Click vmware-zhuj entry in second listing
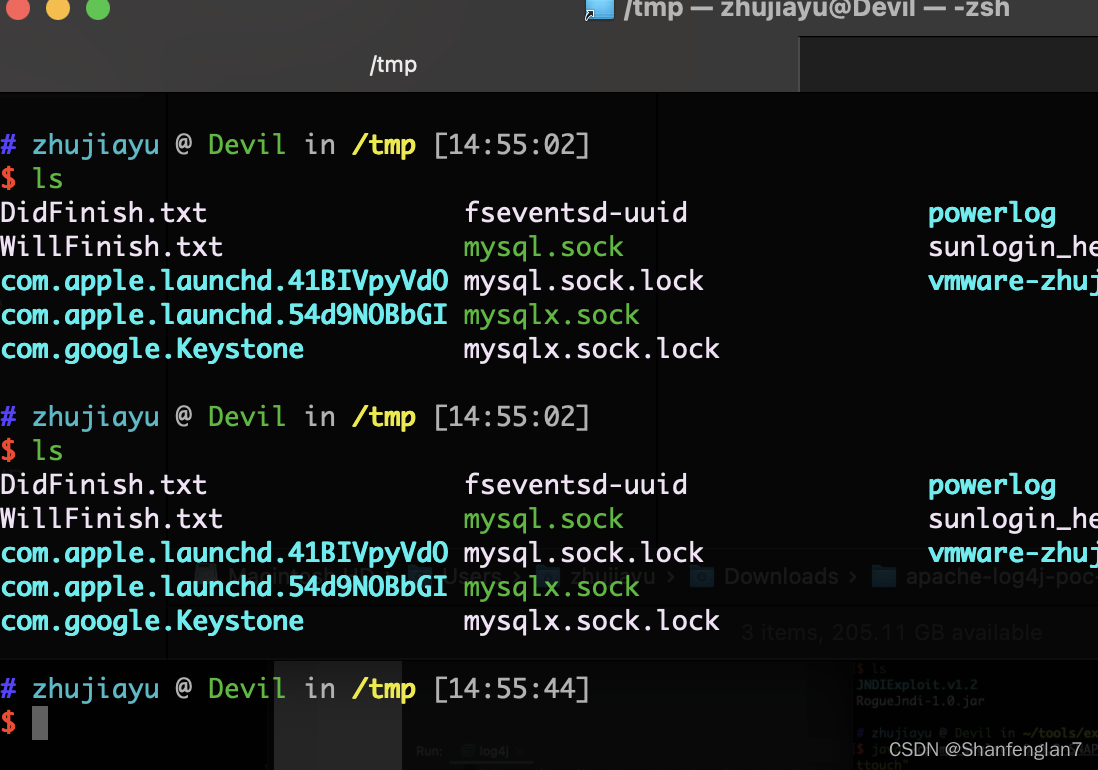The width and height of the screenshot is (1098, 770). click(1013, 554)
